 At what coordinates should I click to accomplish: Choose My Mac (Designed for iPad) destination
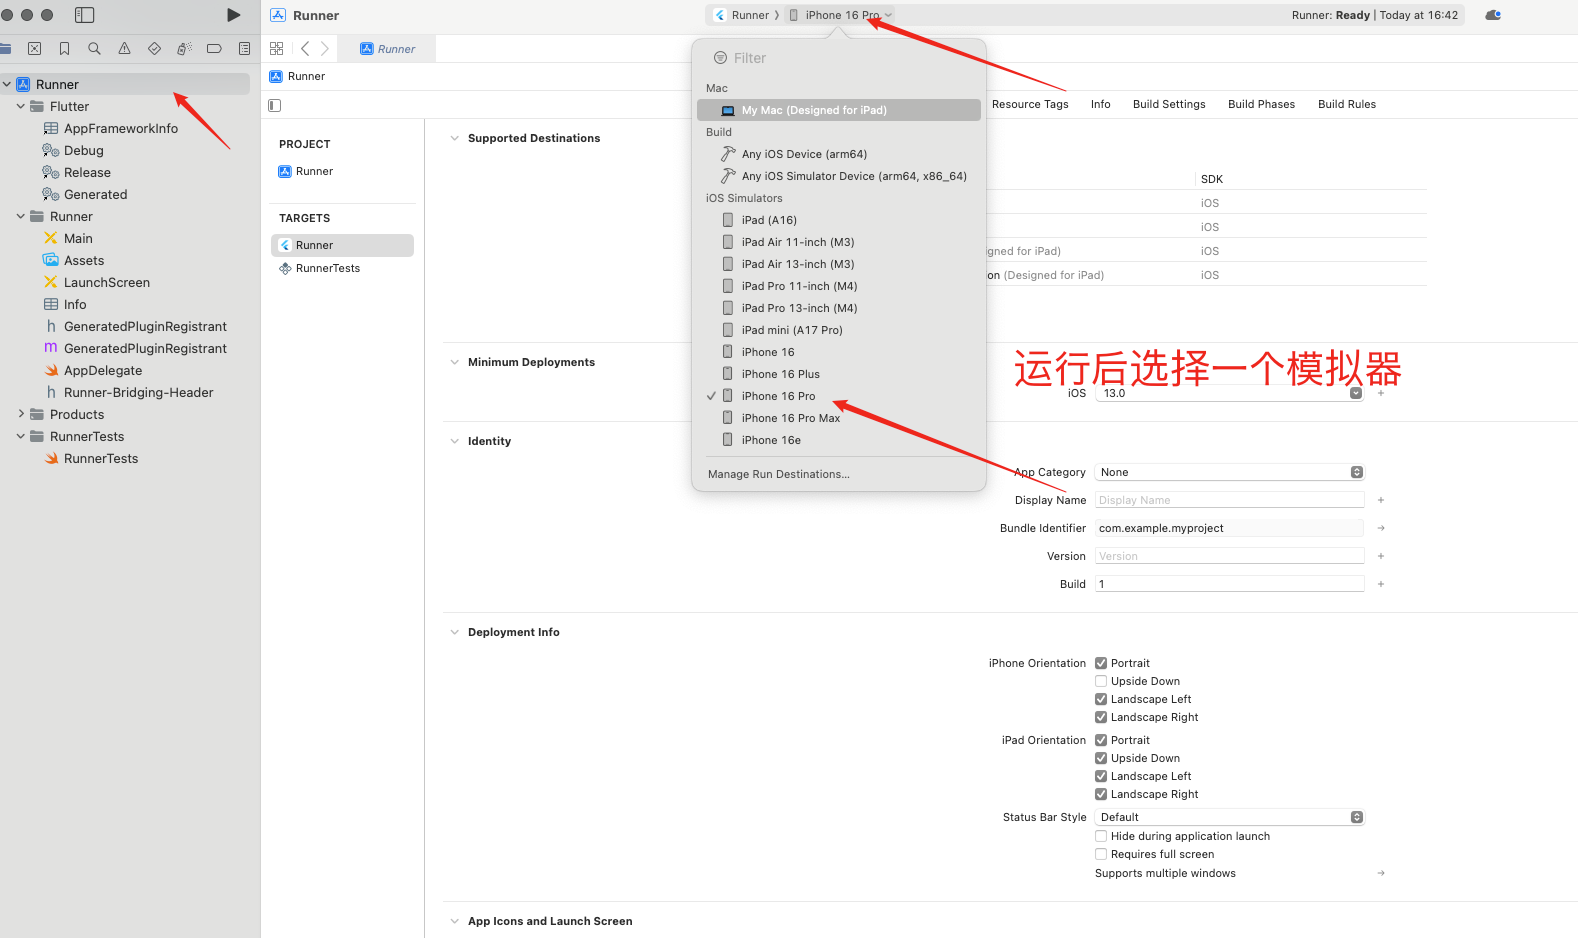coord(838,110)
